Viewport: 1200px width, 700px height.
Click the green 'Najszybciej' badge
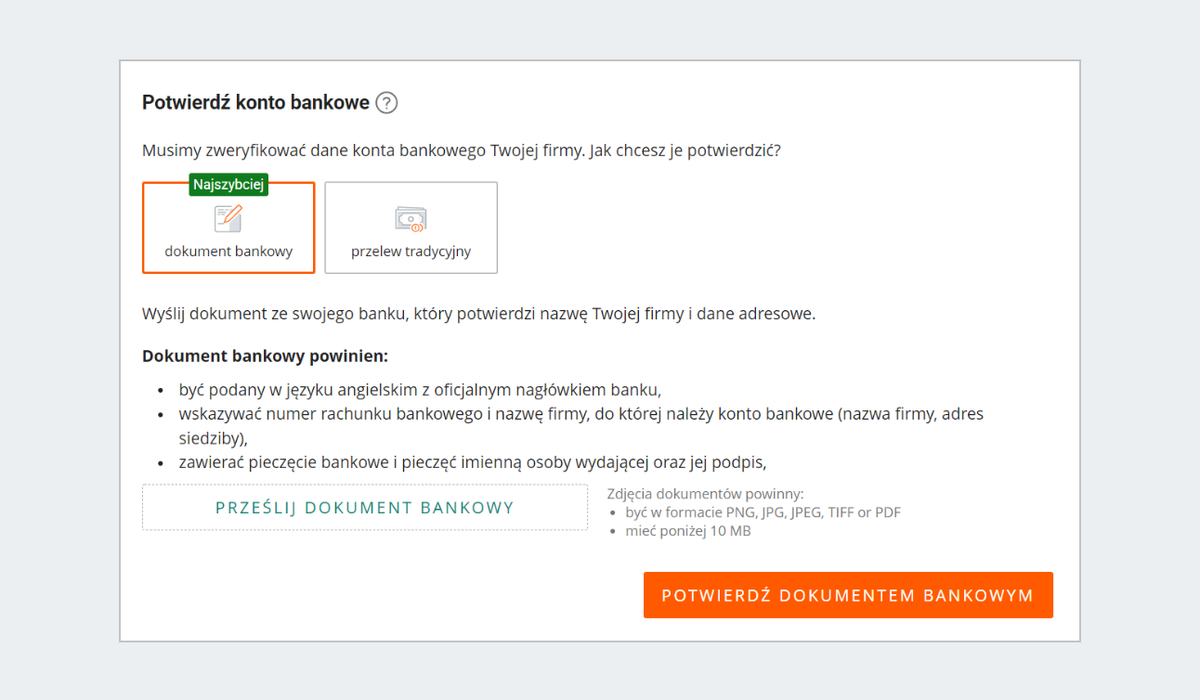229,184
